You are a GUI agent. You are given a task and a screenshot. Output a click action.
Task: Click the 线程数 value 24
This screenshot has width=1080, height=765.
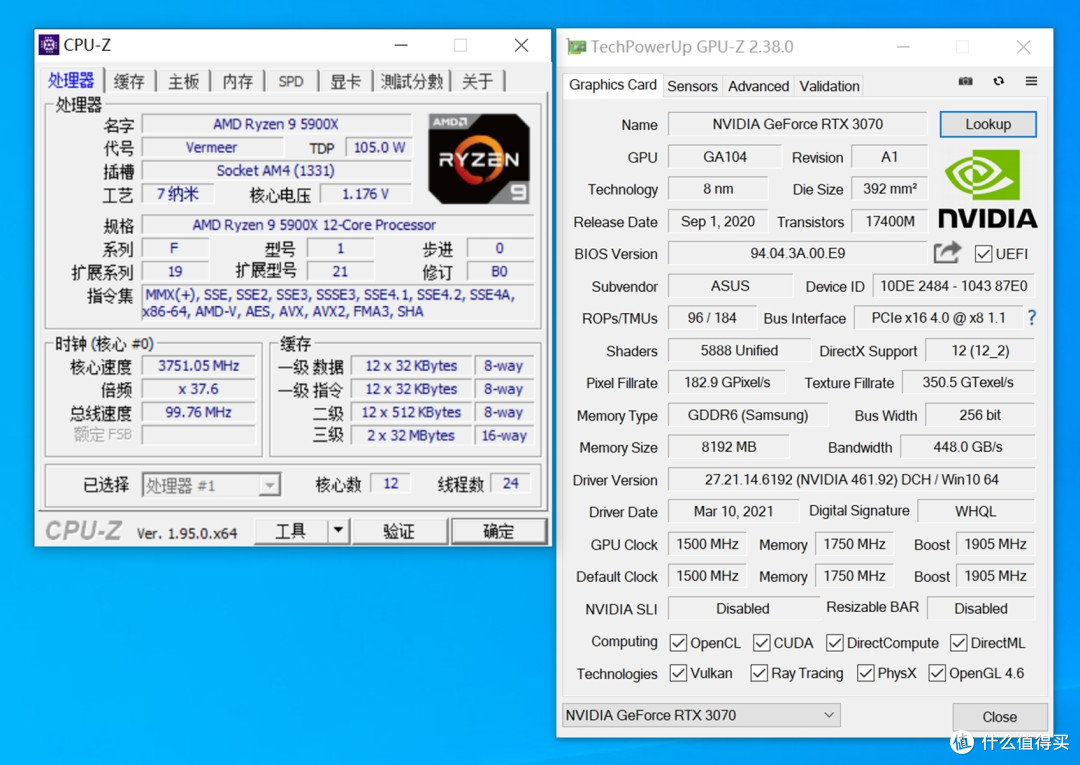[x=510, y=483]
